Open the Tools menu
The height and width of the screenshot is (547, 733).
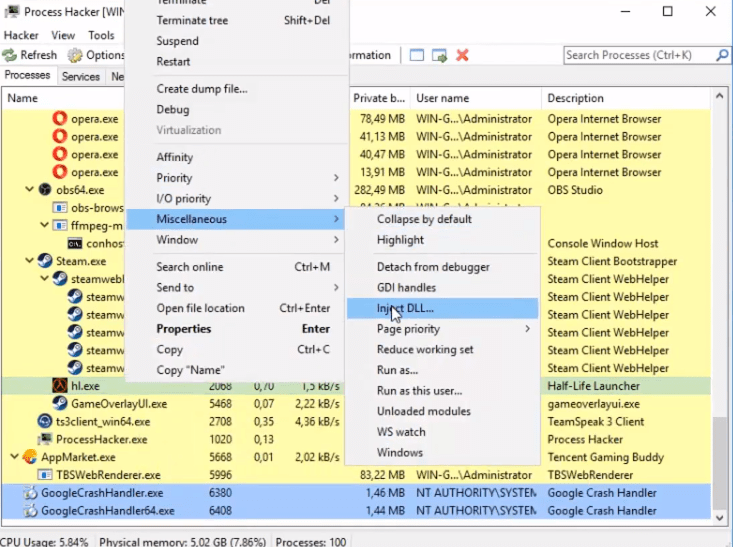click(101, 35)
